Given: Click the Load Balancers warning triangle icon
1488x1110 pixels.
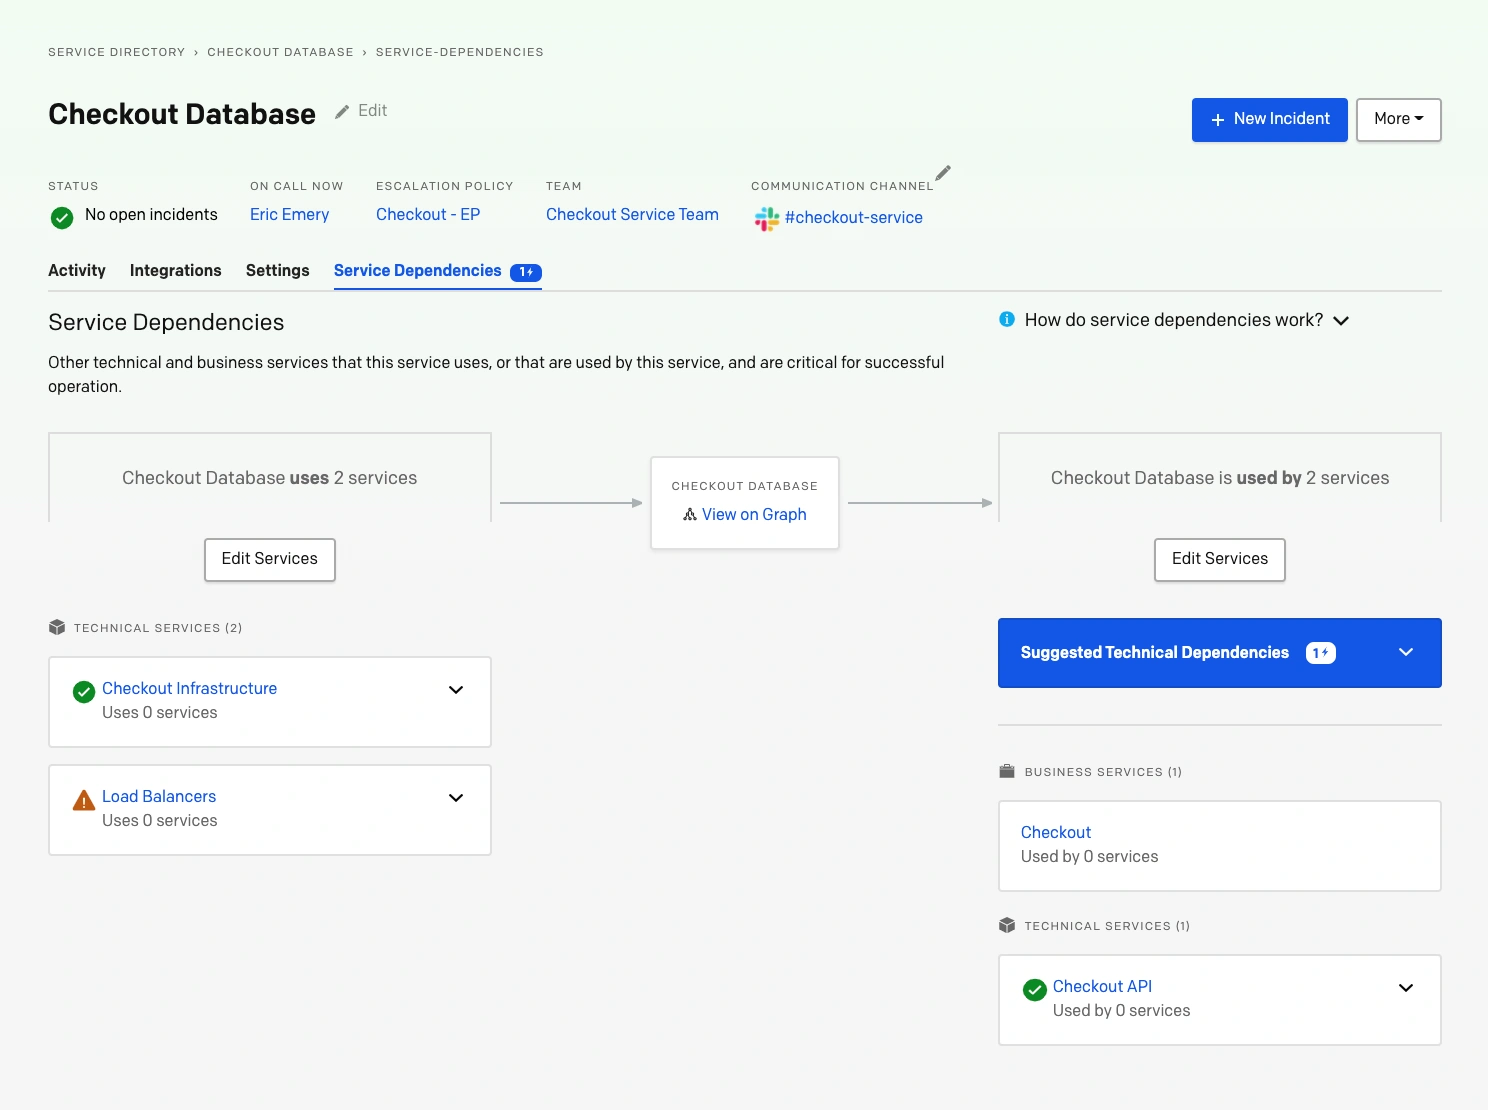Looking at the screenshot, I should click(x=84, y=800).
